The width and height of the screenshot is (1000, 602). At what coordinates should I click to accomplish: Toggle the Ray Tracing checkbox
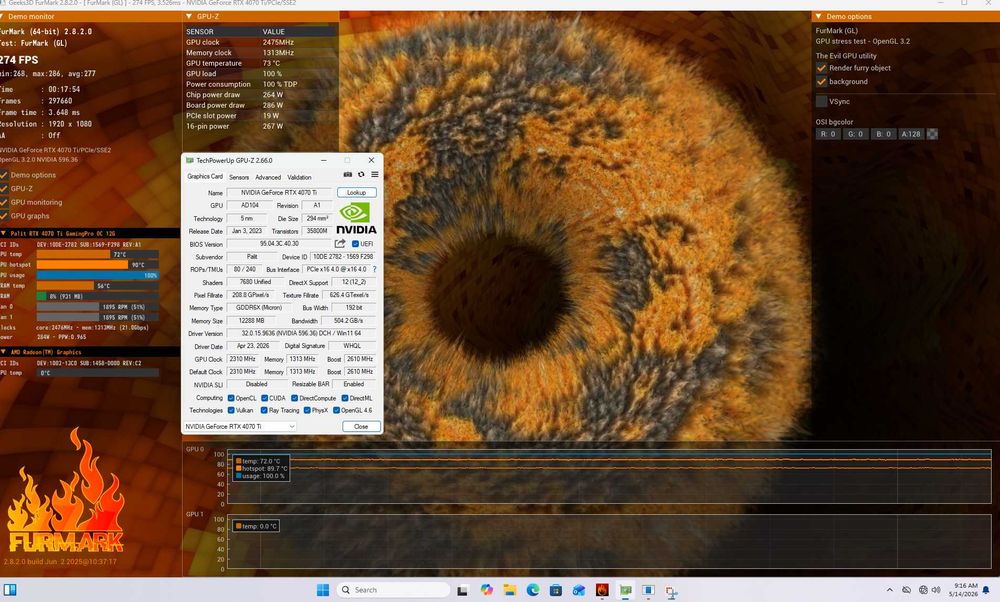[x=264, y=411]
